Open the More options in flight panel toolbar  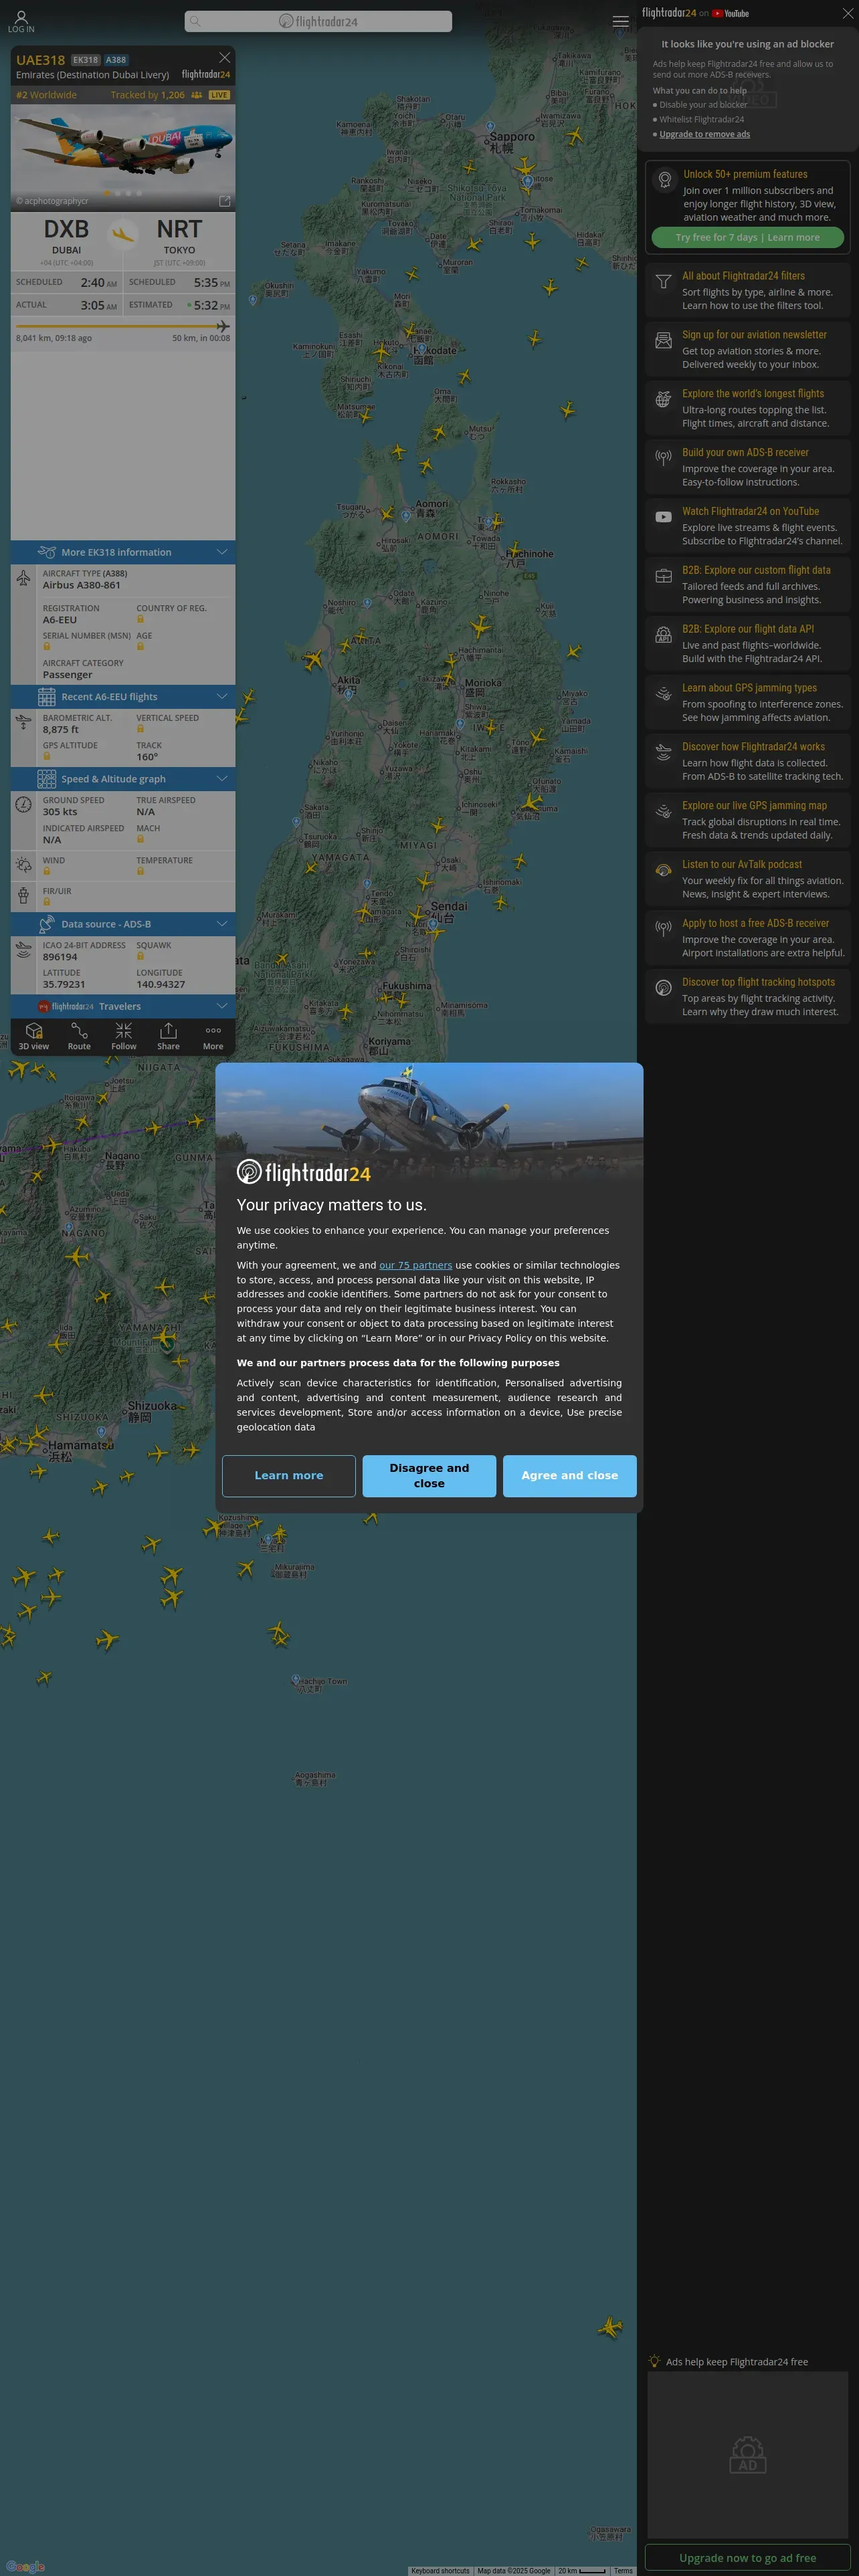(213, 1036)
